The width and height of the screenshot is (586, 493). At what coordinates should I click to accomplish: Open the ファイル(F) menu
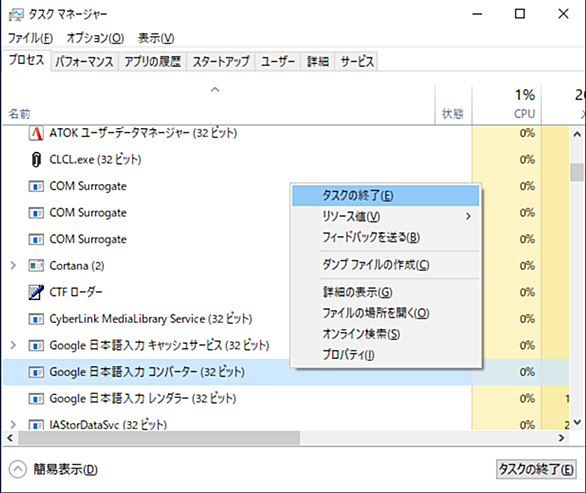pyautogui.click(x=30, y=38)
